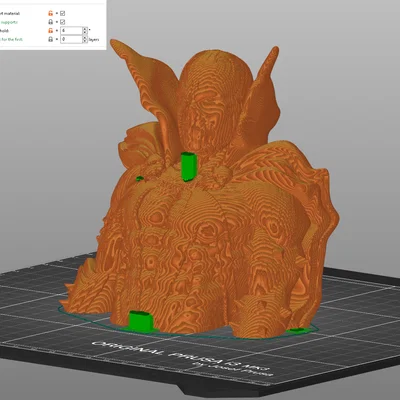Click the grey padlock in the layers row
The width and height of the screenshot is (400, 400).
tap(51, 39)
